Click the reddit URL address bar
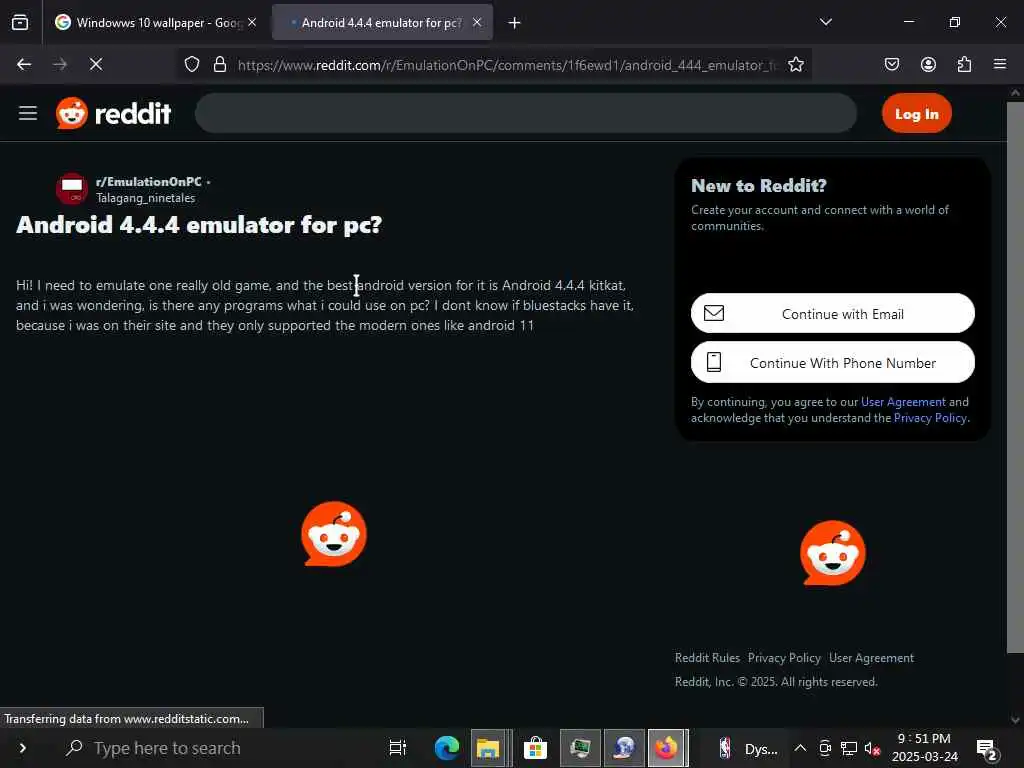Screen dimensions: 1024x768 507,65
